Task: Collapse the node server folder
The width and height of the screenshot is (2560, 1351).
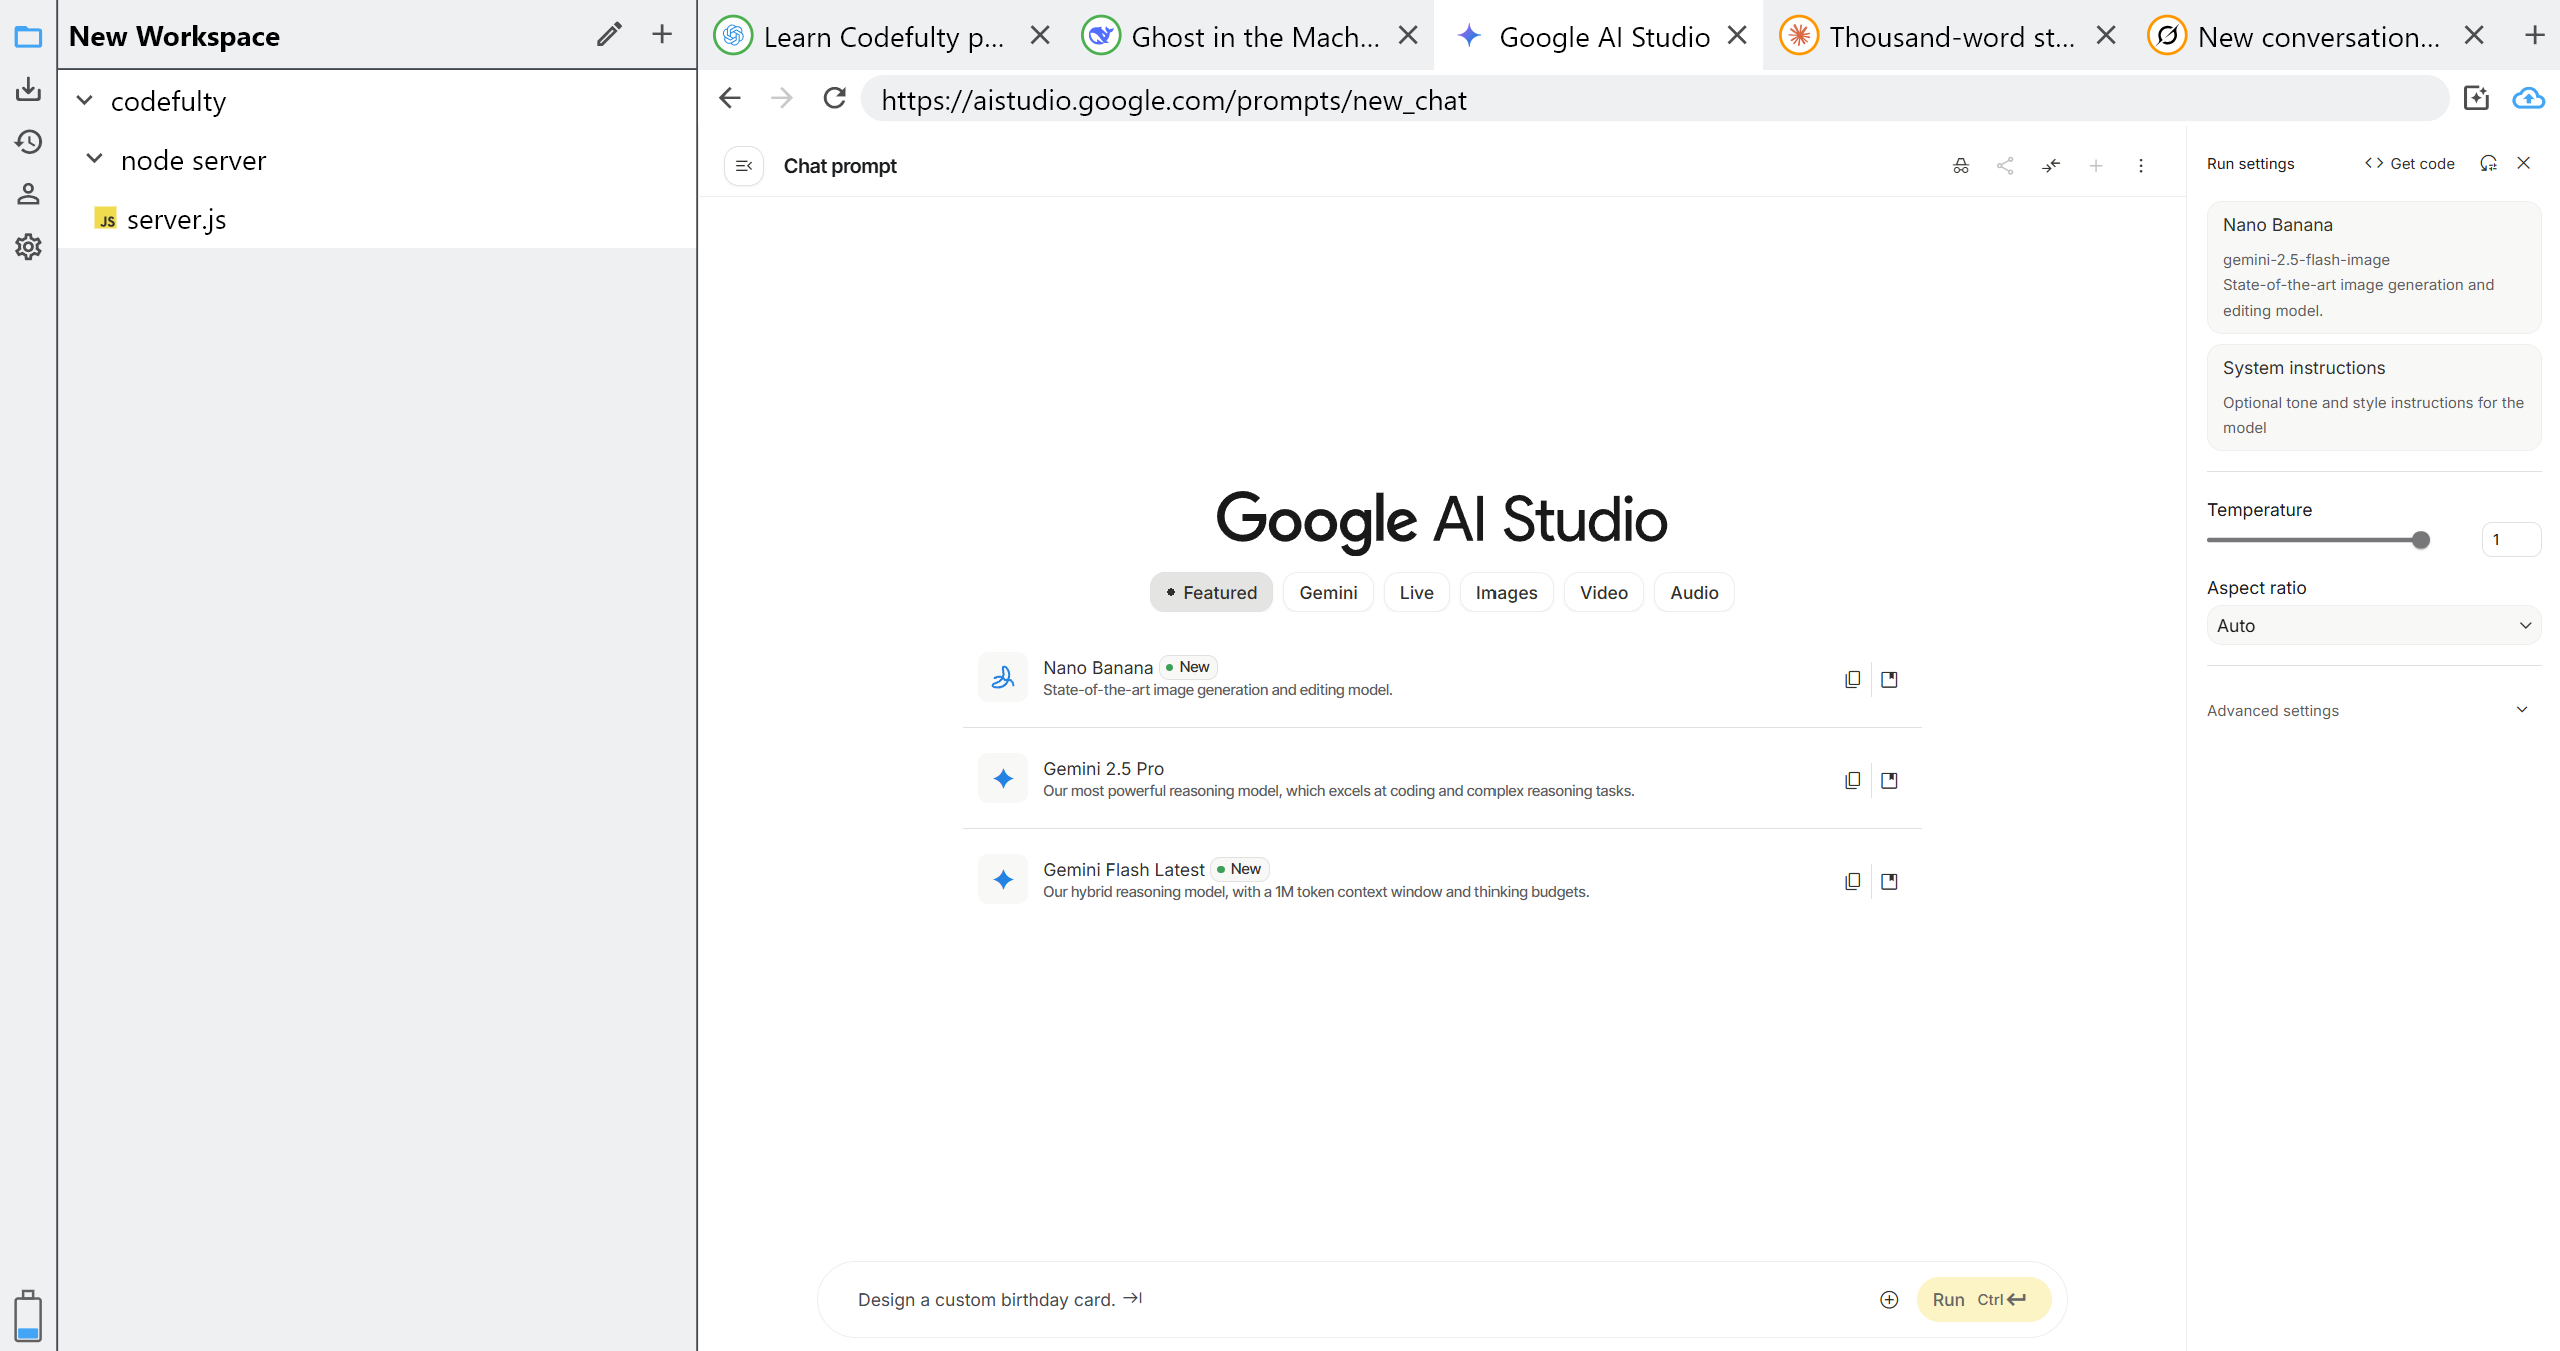Action: tap(95, 160)
